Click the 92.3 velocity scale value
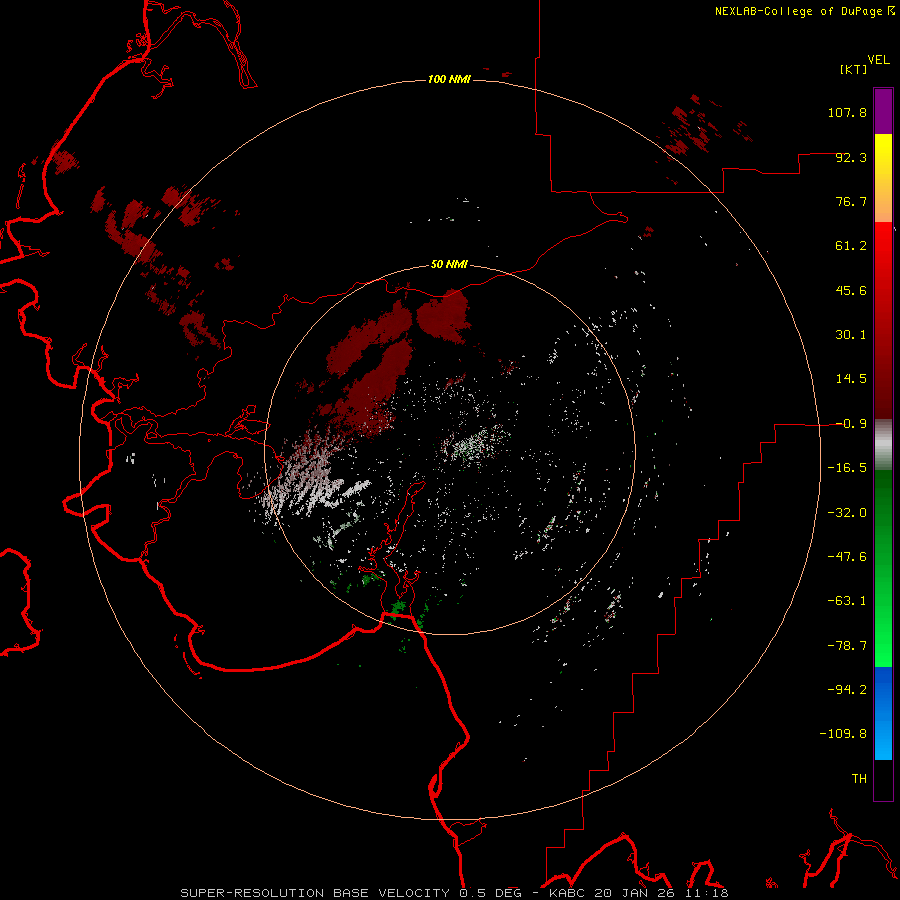The width and height of the screenshot is (900, 900). [x=851, y=157]
